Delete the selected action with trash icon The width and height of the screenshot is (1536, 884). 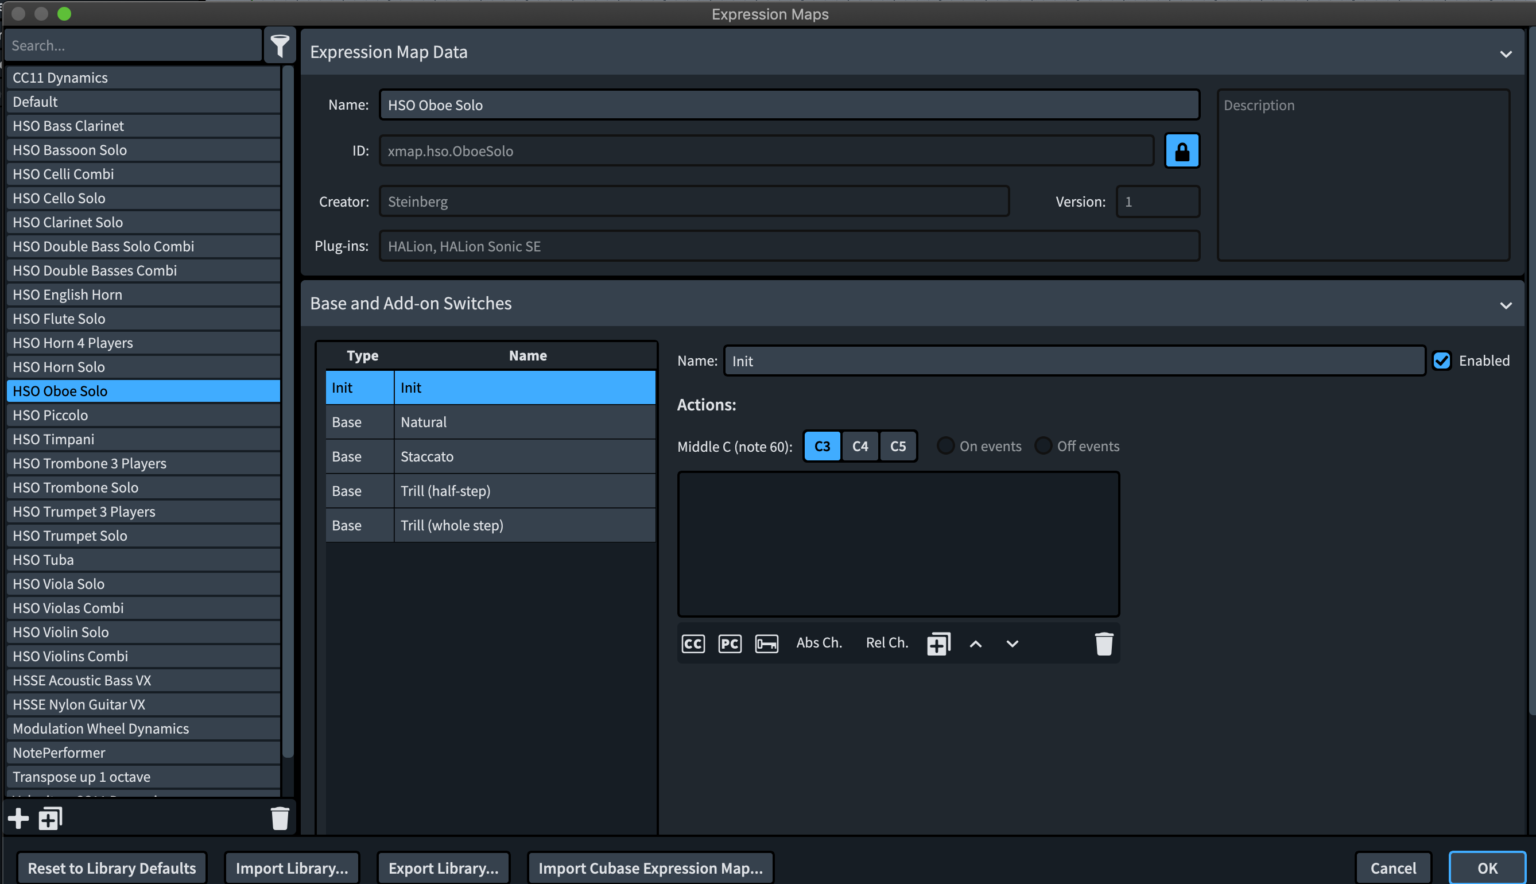pyautogui.click(x=1103, y=644)
